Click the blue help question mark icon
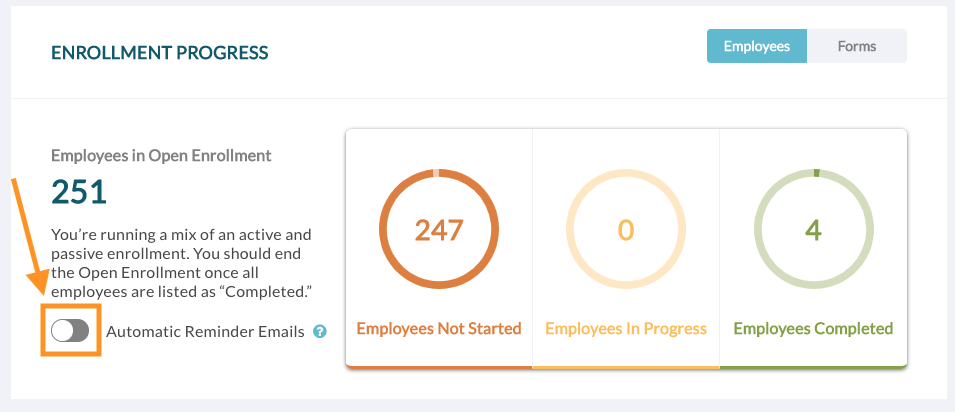The width and height of the screenshot is (955, 412). (x=320, y=332)
